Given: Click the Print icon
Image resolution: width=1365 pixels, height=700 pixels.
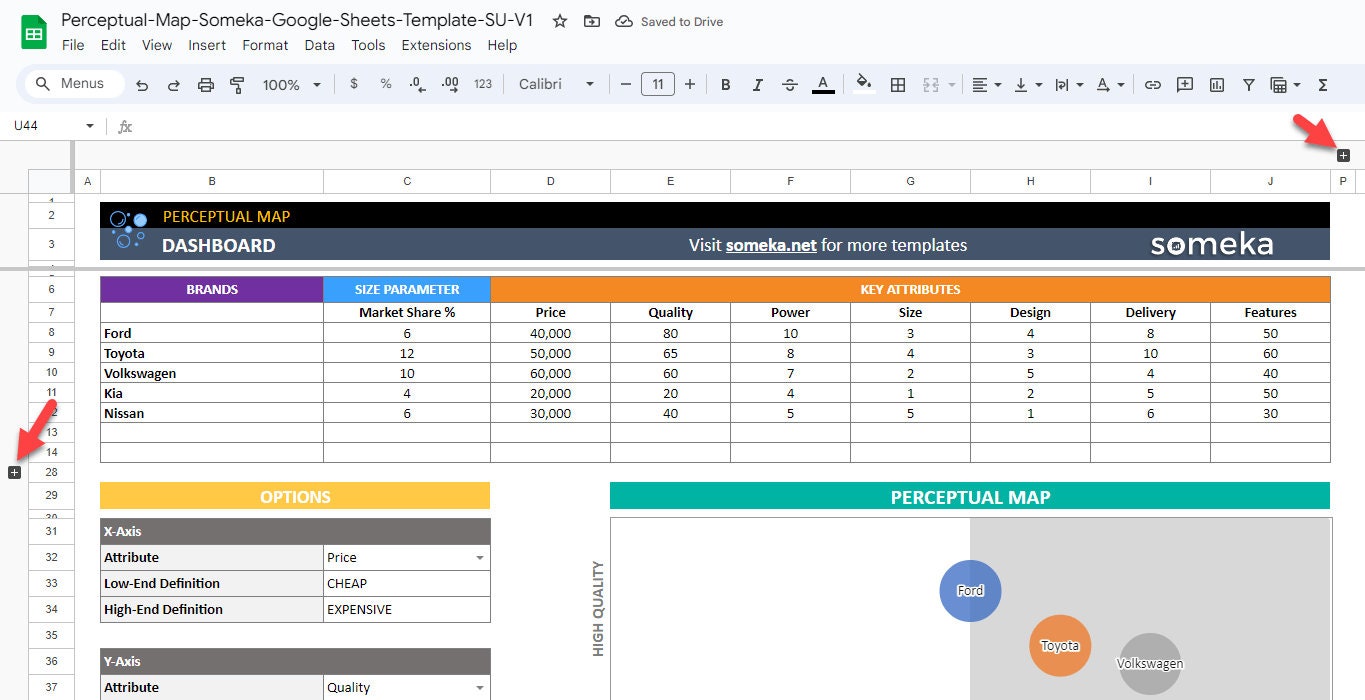Looking at the screenshot, I should pyautogui.click(x=205, y=85).
